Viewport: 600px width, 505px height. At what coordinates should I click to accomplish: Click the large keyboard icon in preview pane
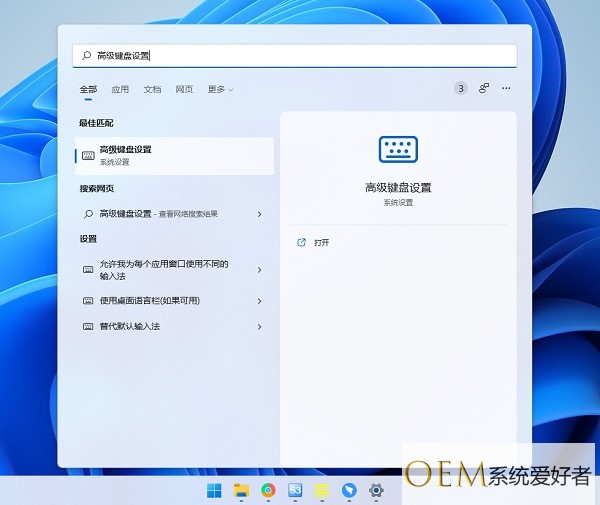click(x=398, y=149)
